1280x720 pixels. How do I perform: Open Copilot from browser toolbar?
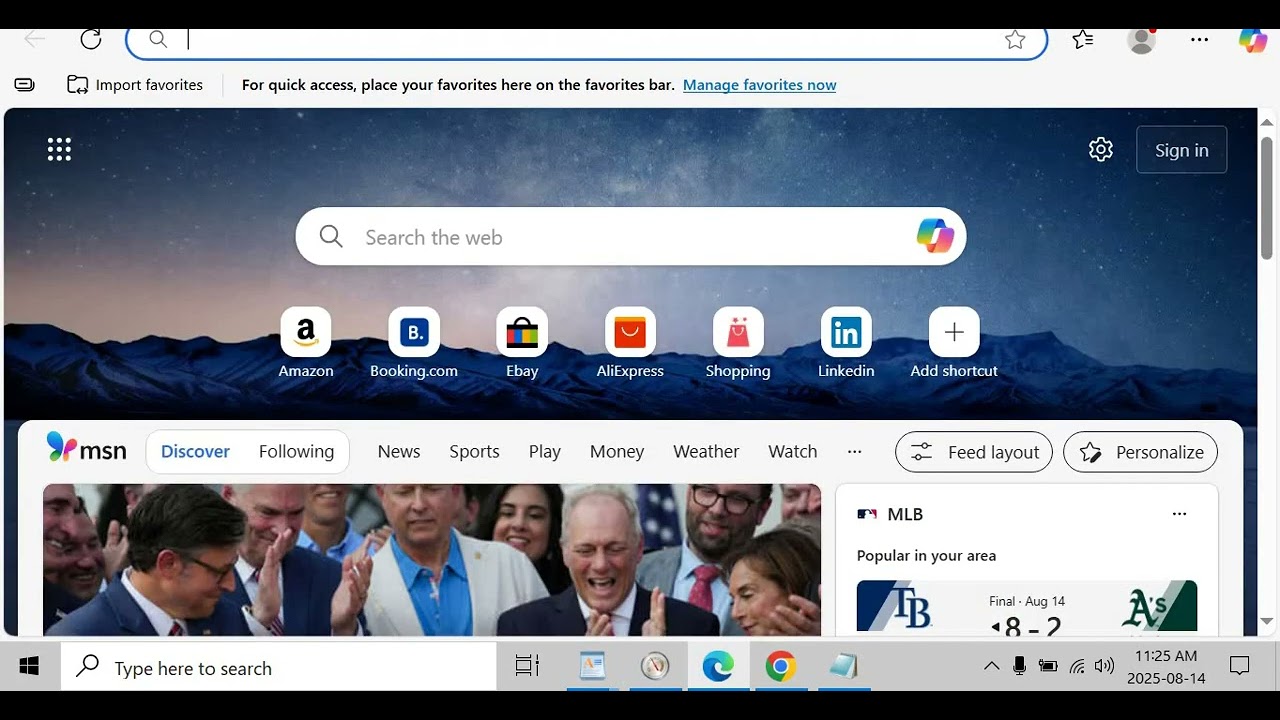click(x=1253, y=39)
